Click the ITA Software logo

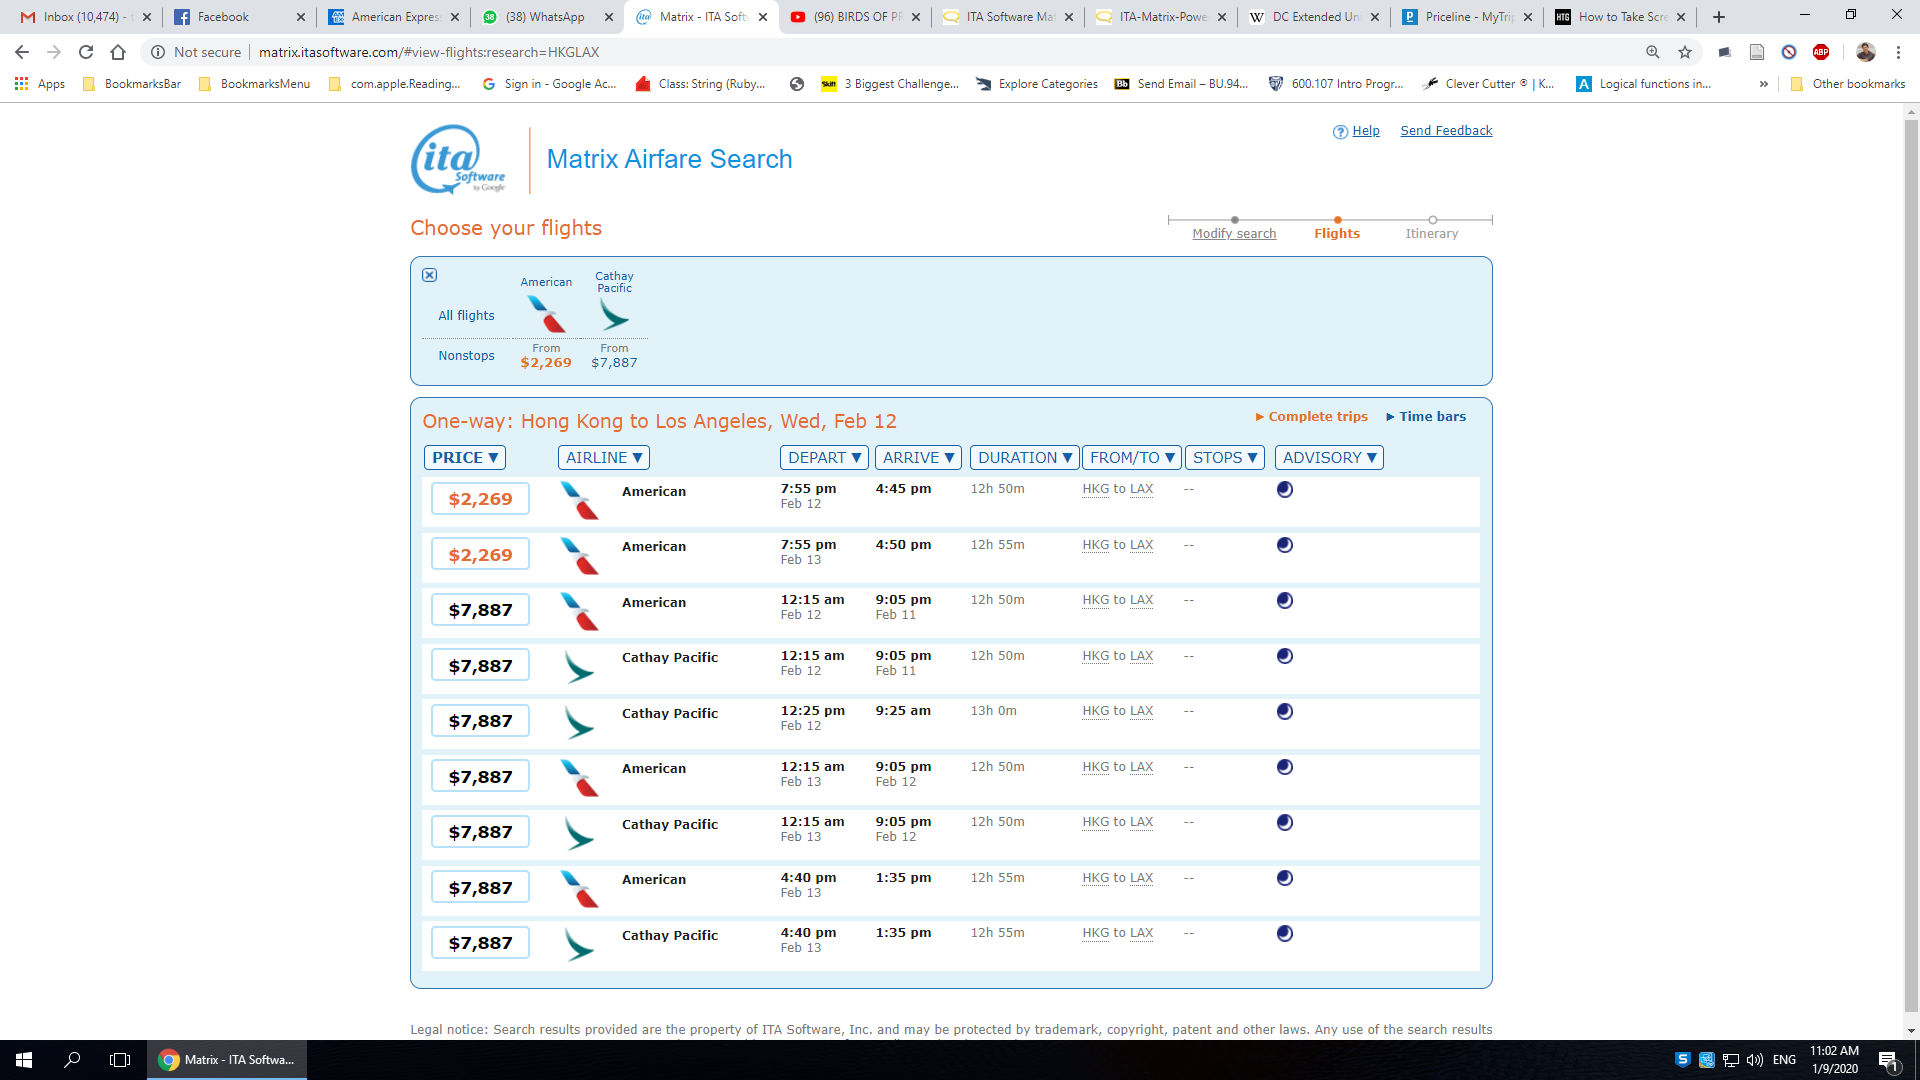click(x=458, y=158)
